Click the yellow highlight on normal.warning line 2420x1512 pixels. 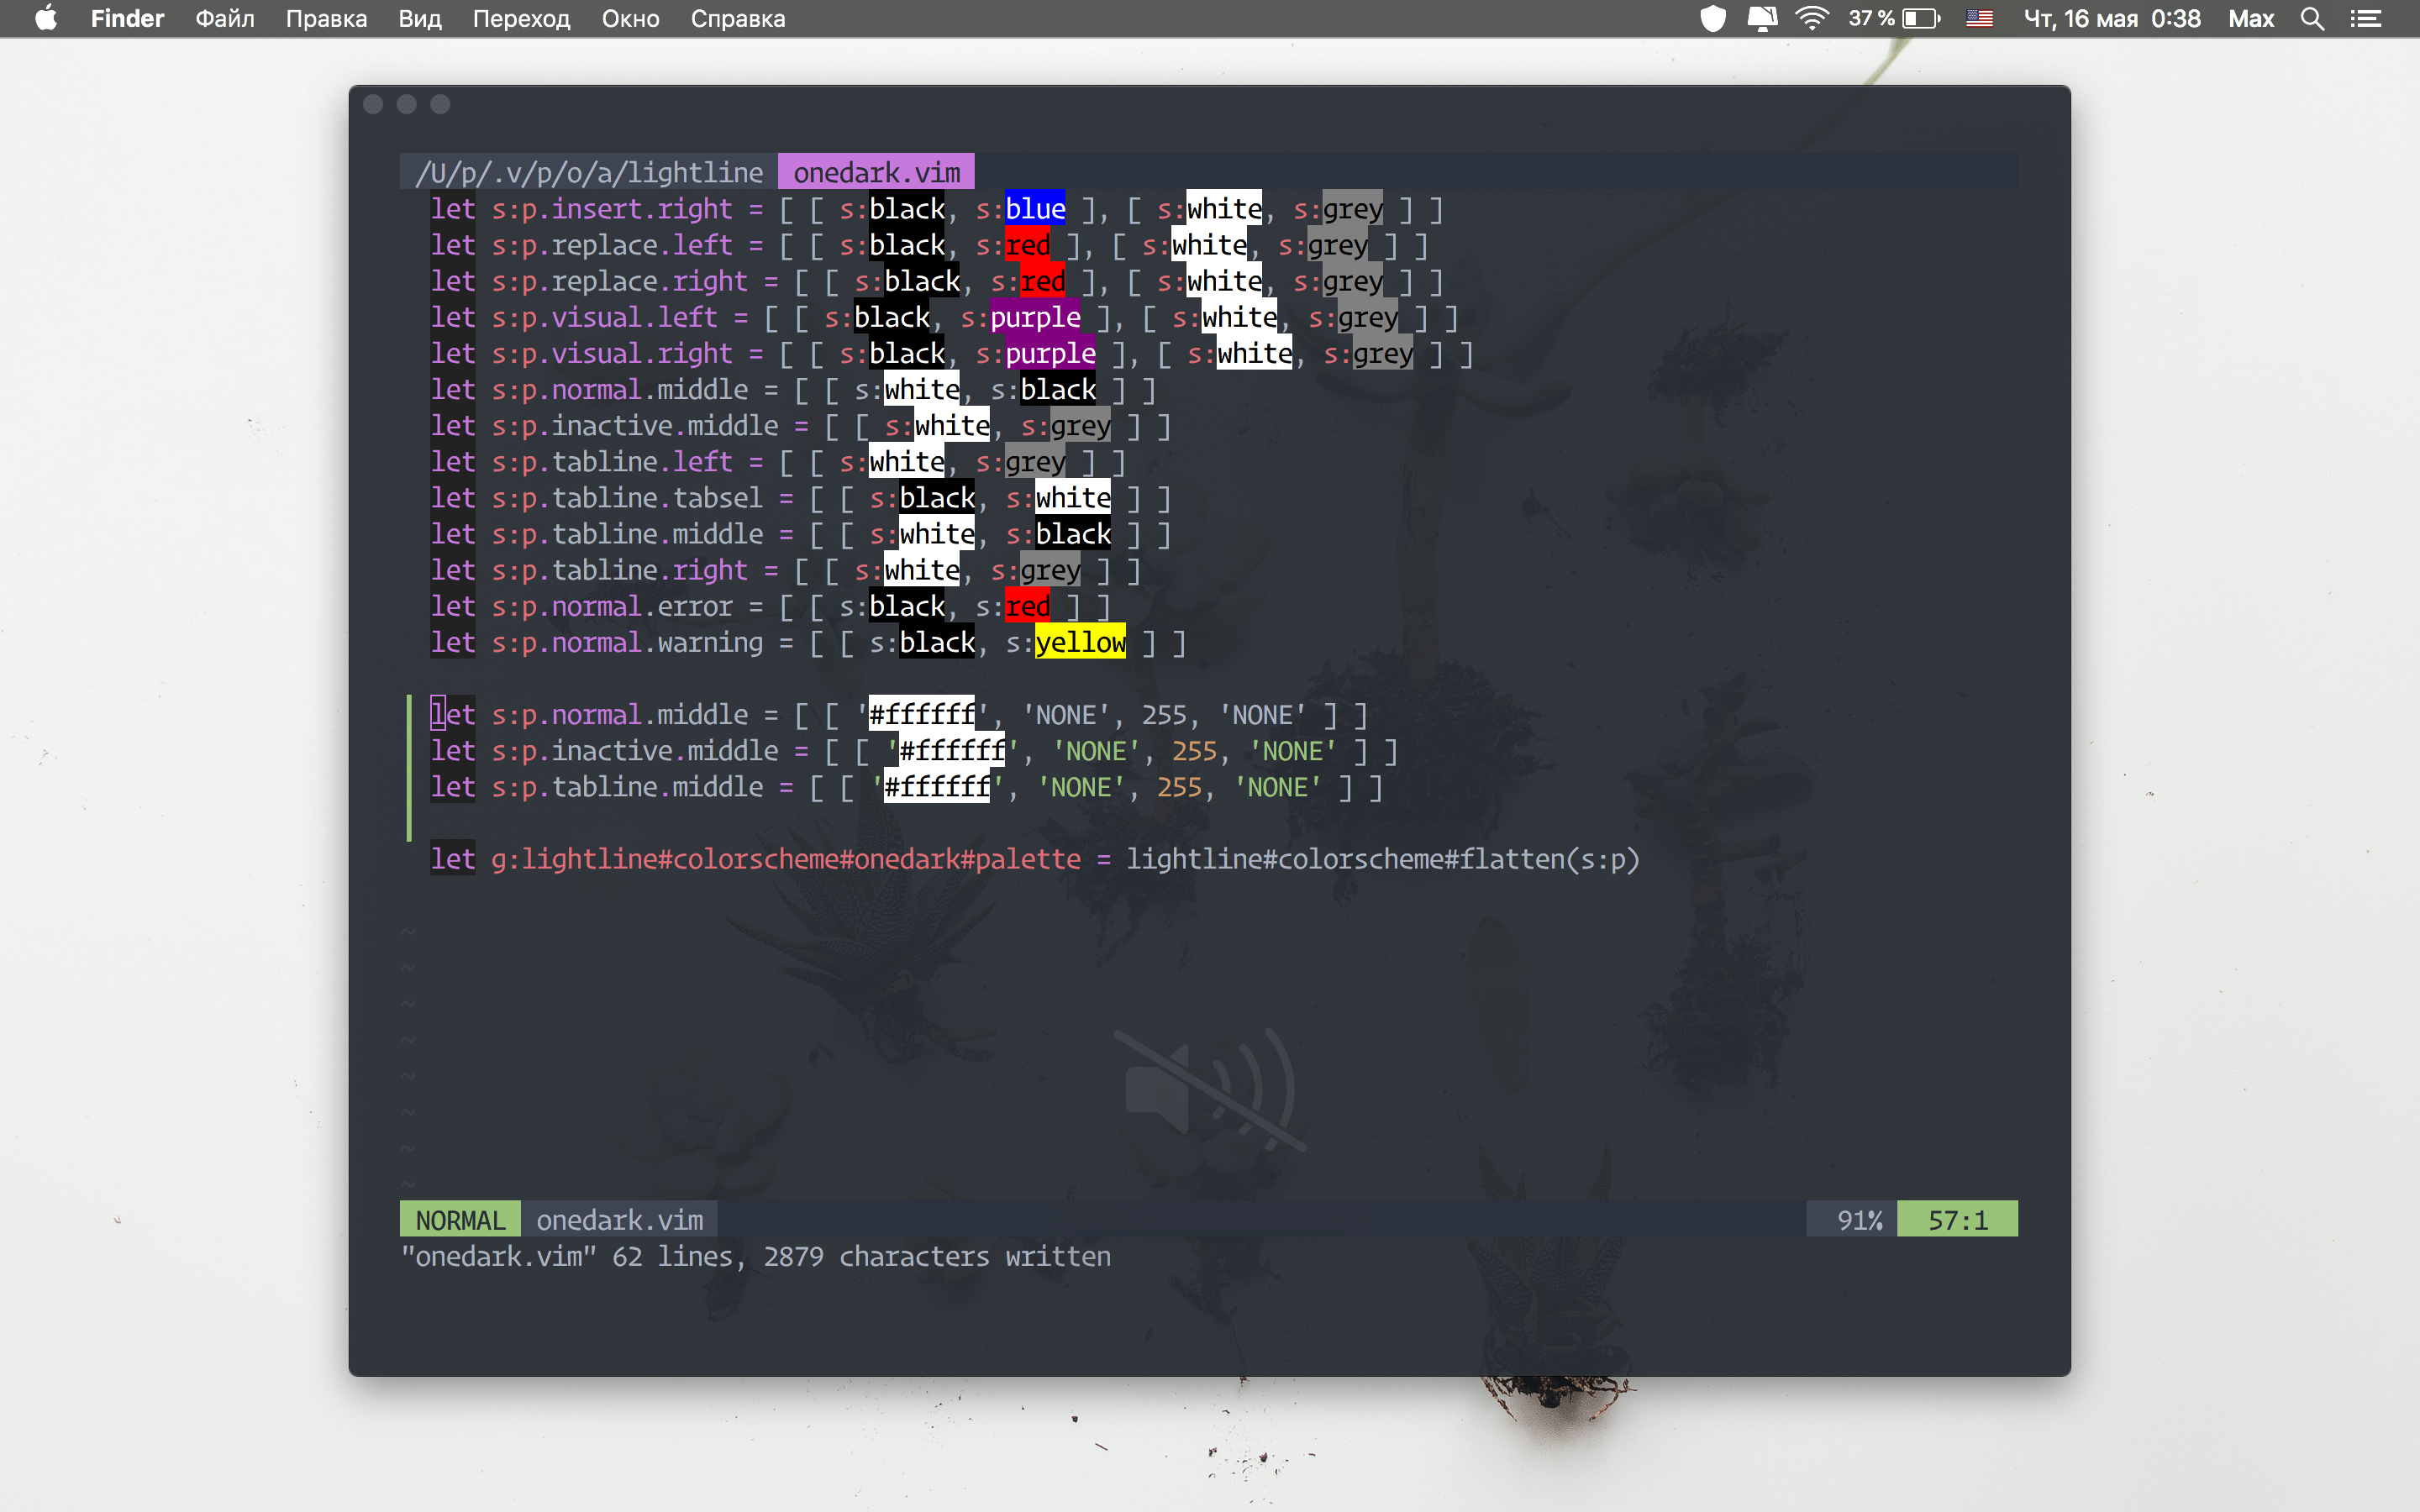[1080, 642]
